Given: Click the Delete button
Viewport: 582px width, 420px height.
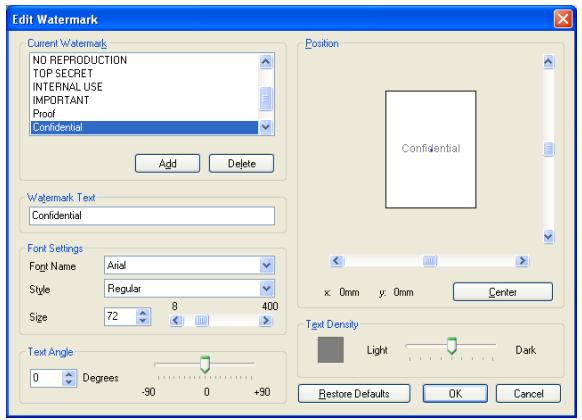Looking at the screenshot, I should [241, 164].
